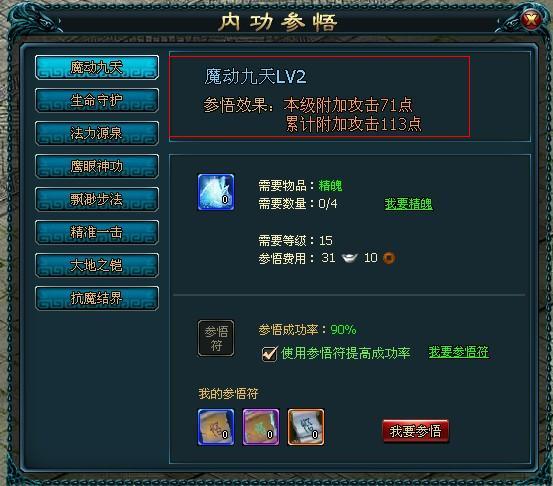Choose the 飘渺步法 skill tab
Image resolution: width=553 pixels, height=486 pixels.
pos(97,199)
